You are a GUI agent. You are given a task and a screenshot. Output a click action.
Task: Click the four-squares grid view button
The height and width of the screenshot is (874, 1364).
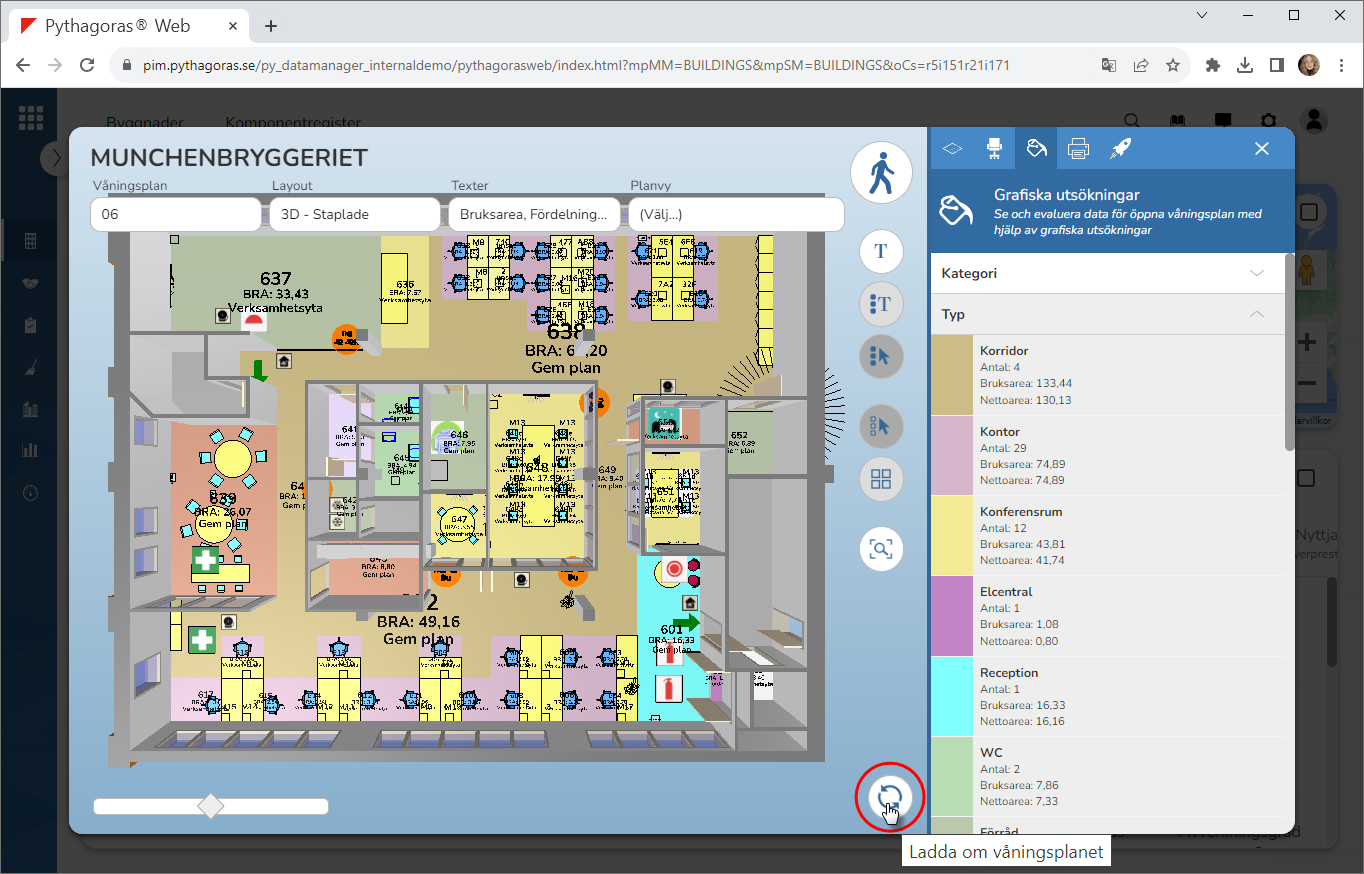pos(881,479)
